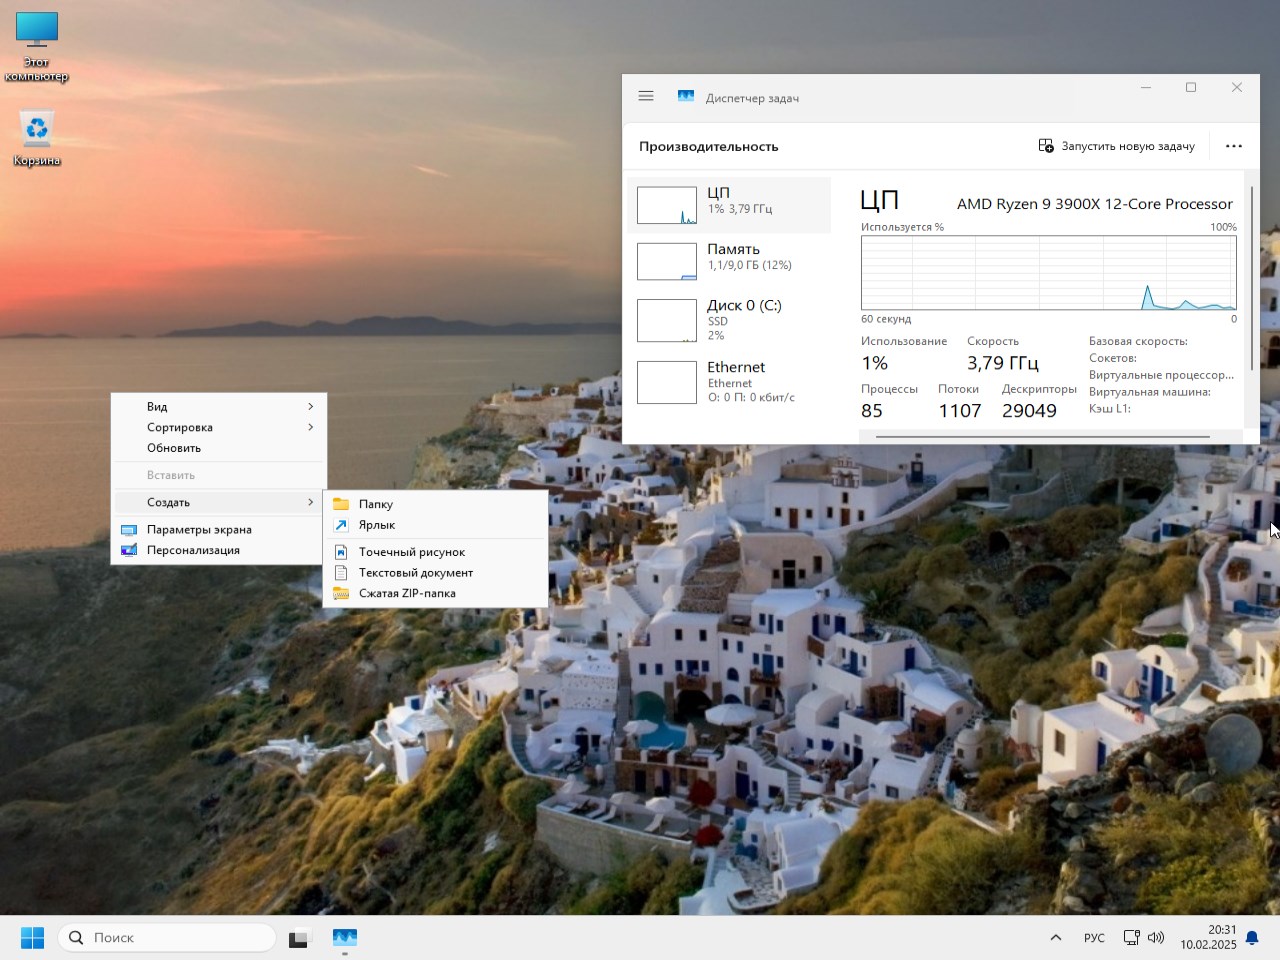This screenshot has height=960, width=1280.
Task: Create a new Текстовый документ
Action: [437, 573]
